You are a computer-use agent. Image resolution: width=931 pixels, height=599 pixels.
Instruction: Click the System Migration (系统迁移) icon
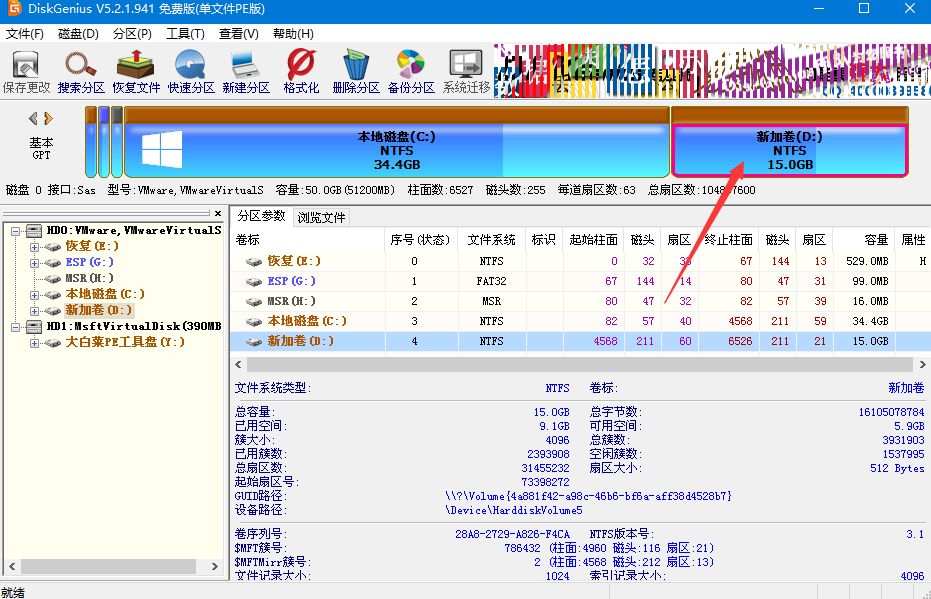(x=466, y=70)
